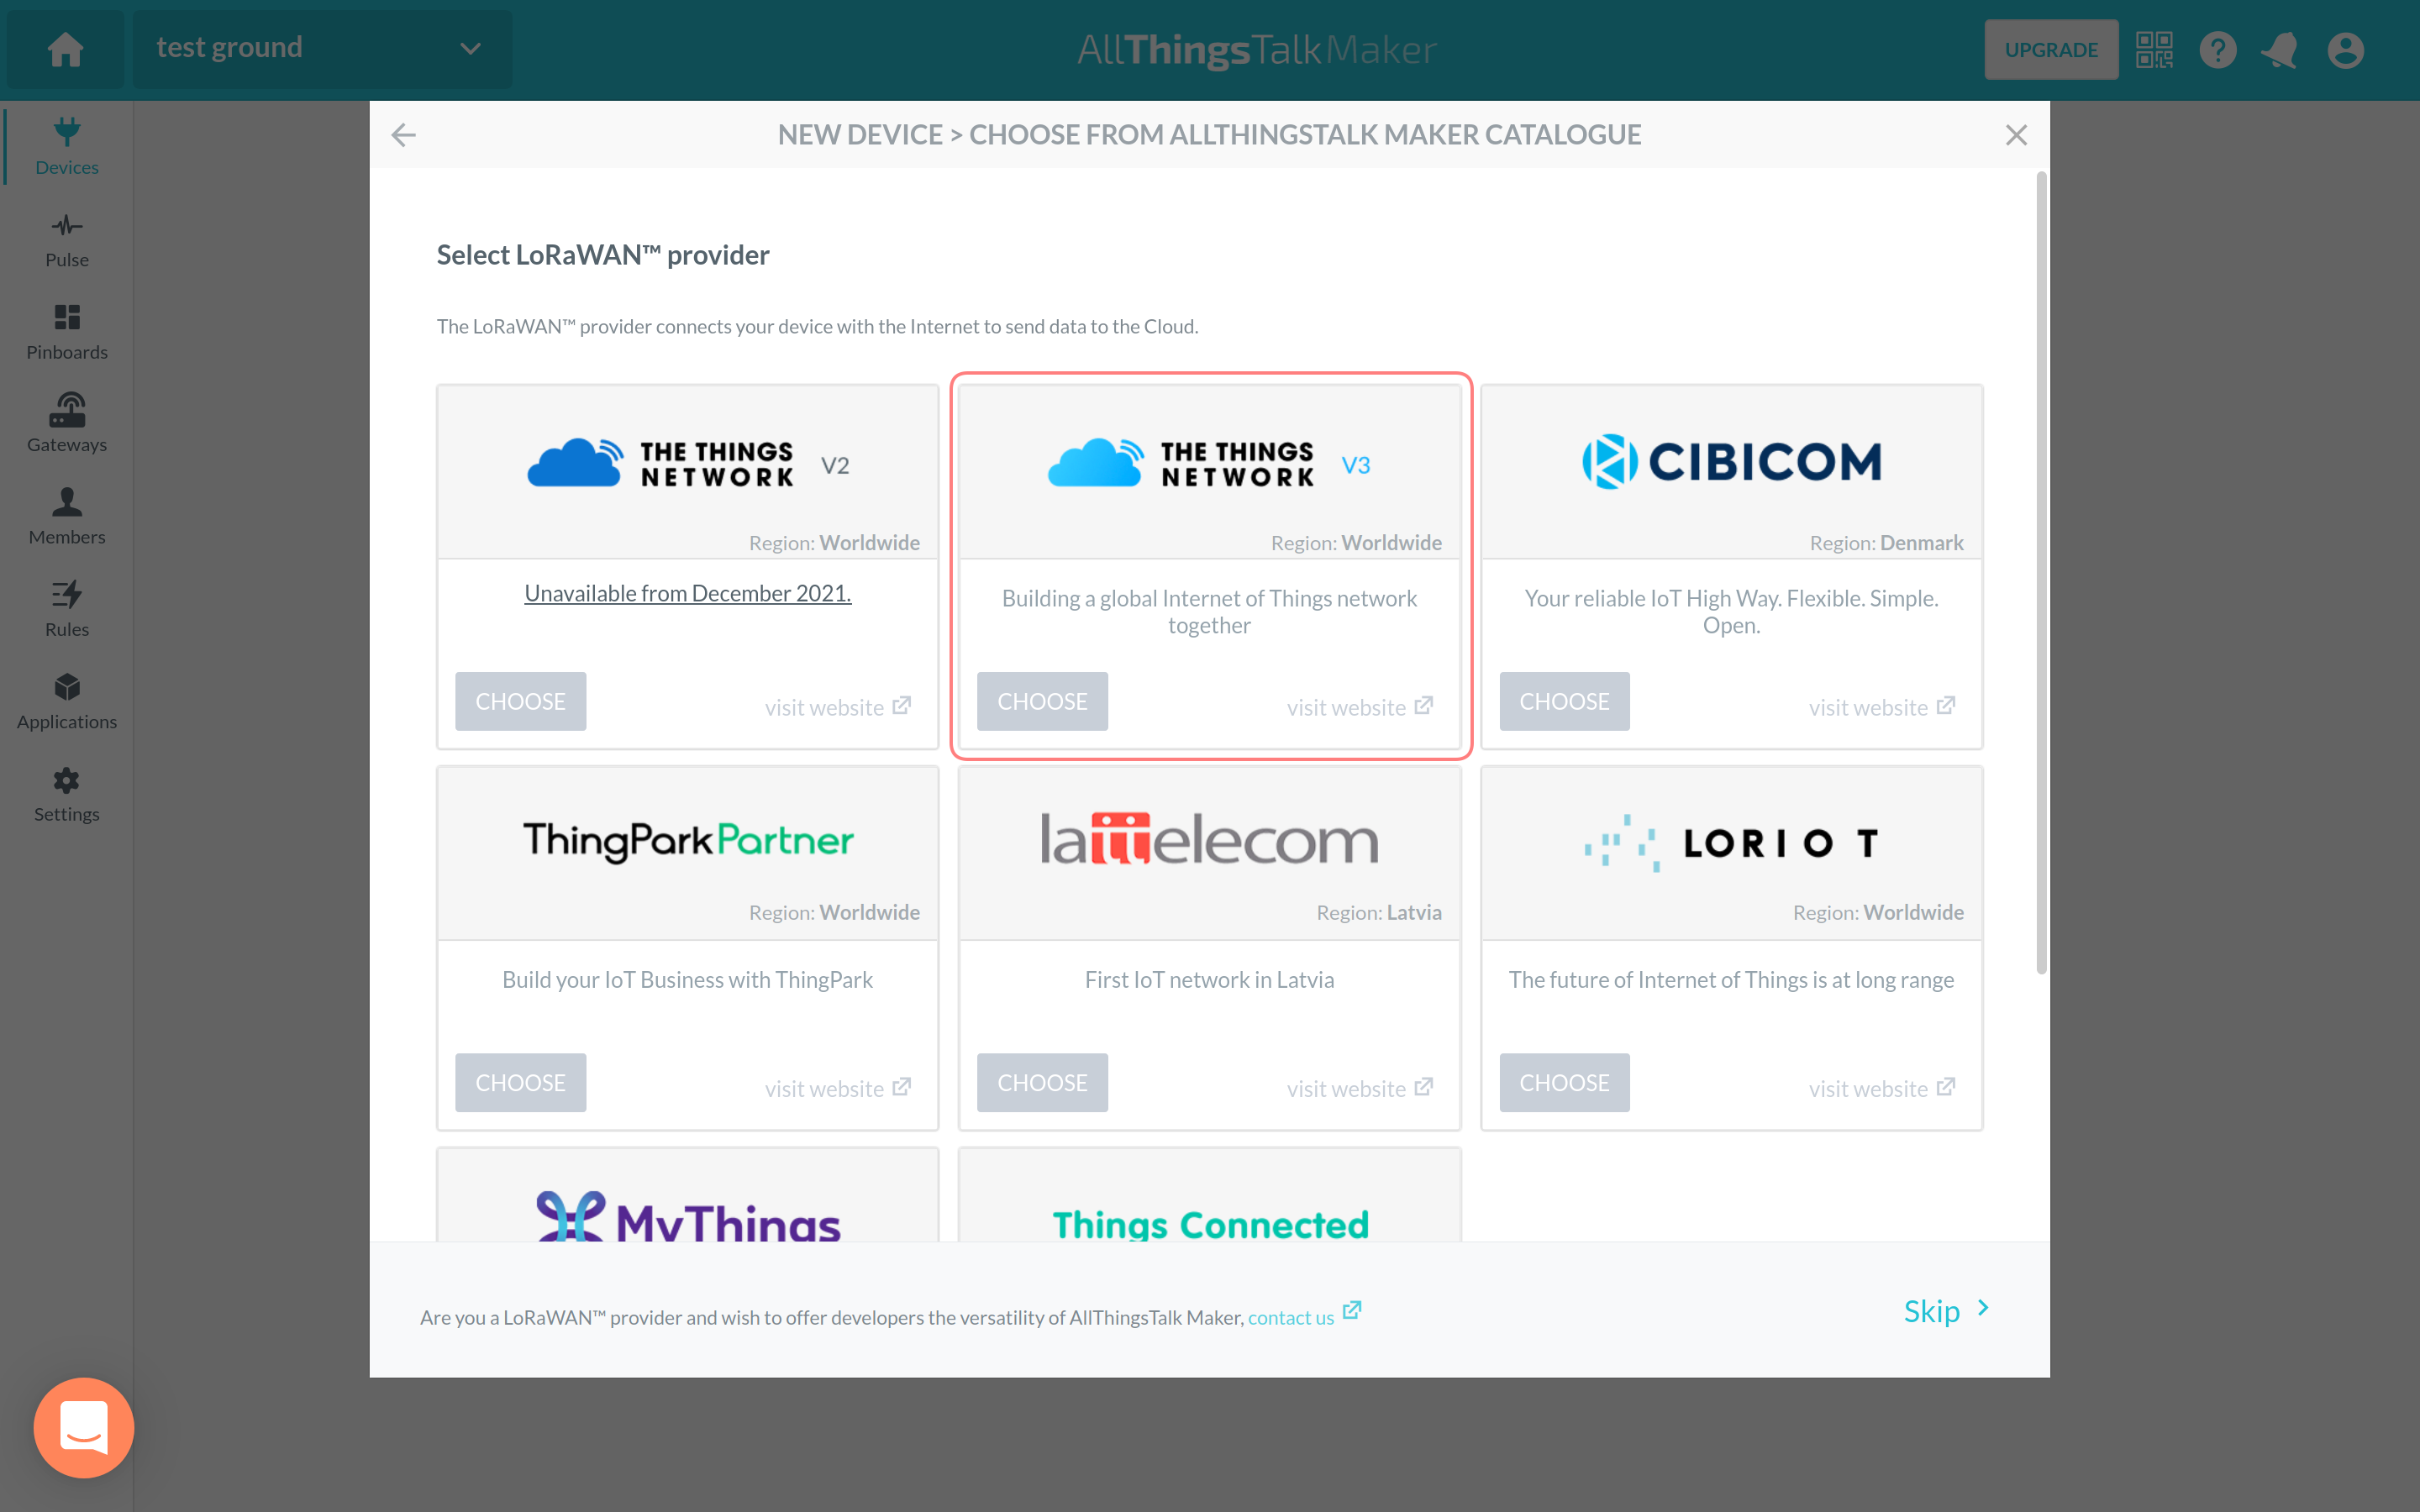Click the contact us link
Image resolution: width=2420 pixels, height=1512 pixels.
click(x=1290, y=1317)
